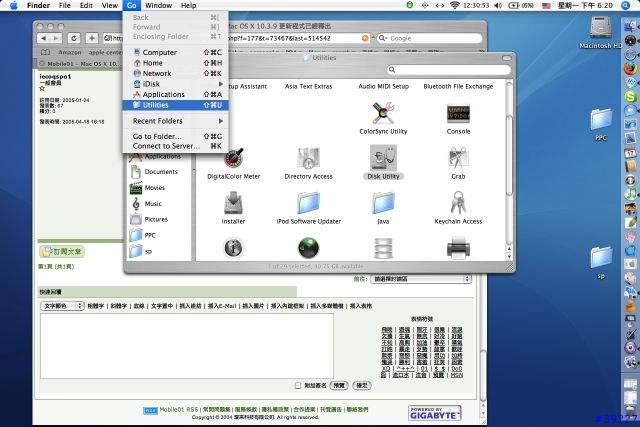Open the 前往 forum jump dropdown
The image size is (640, 427).
point(421,279)
